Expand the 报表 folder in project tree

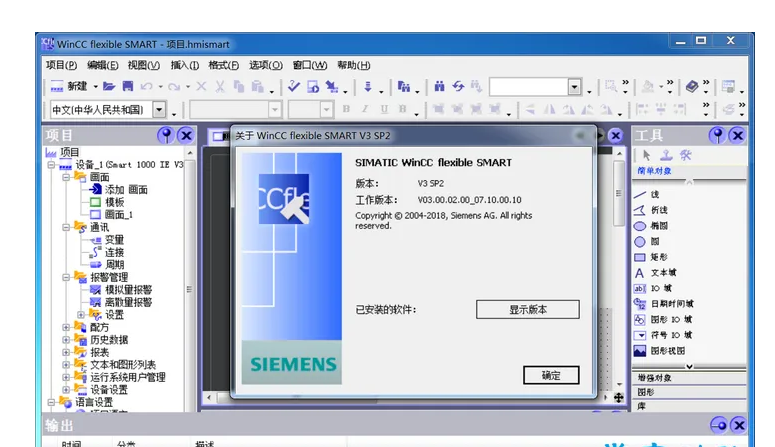tap(66, 353)
